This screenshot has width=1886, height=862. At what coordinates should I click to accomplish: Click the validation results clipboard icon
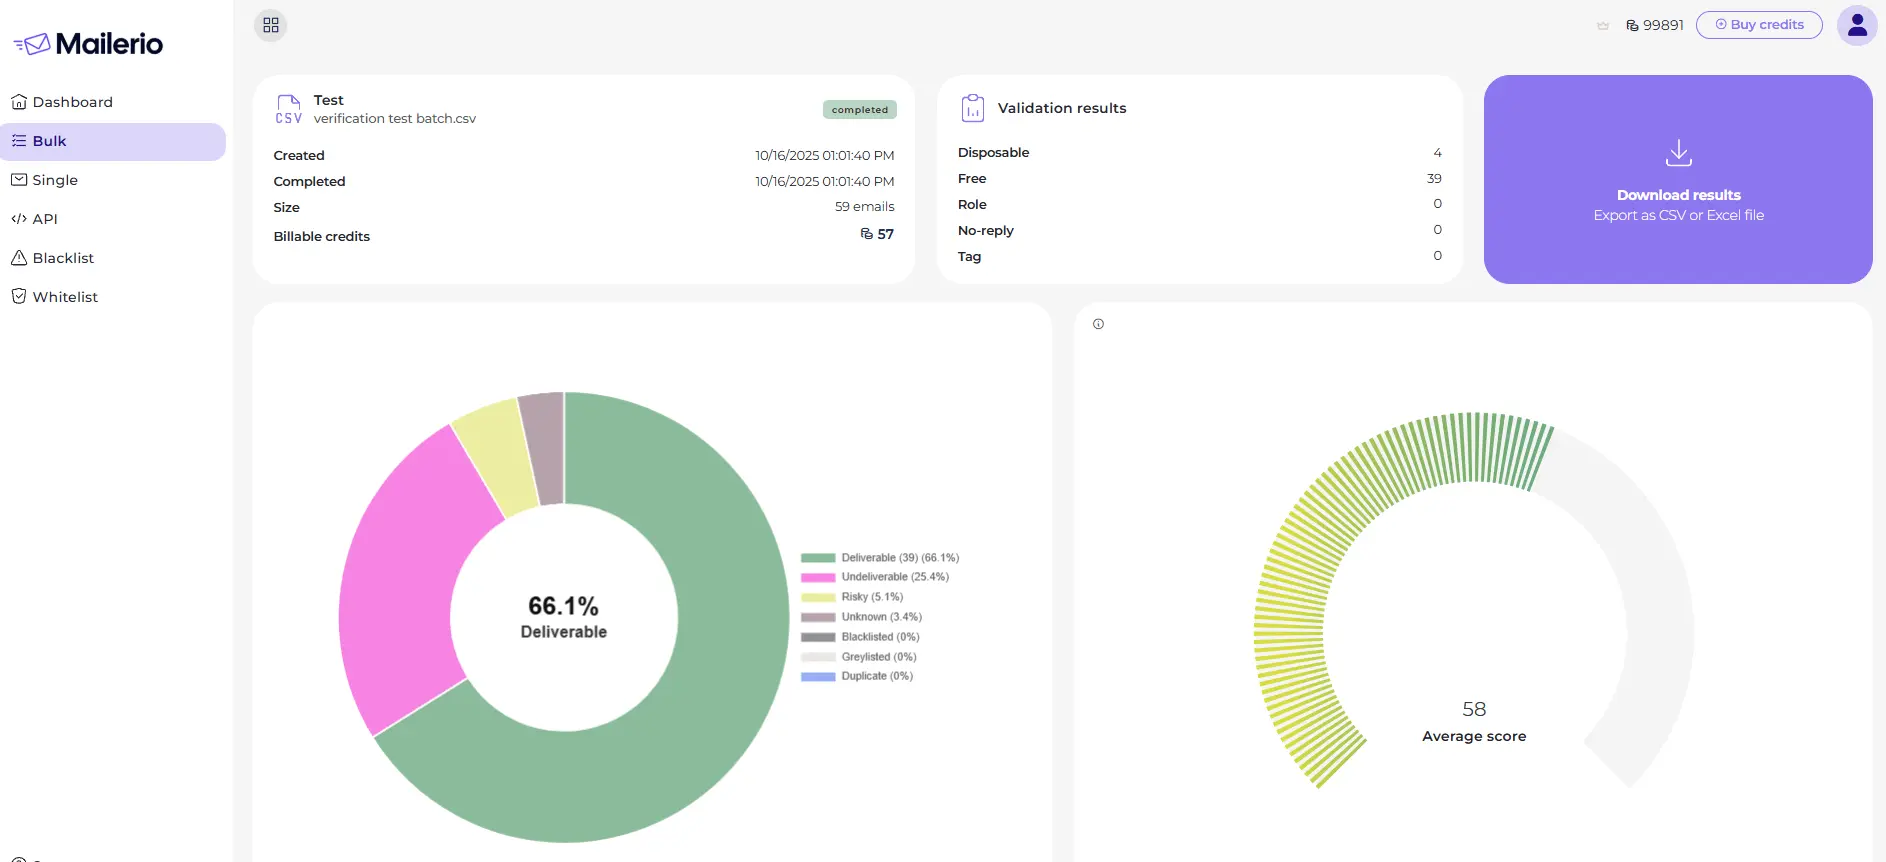(972, 108)
